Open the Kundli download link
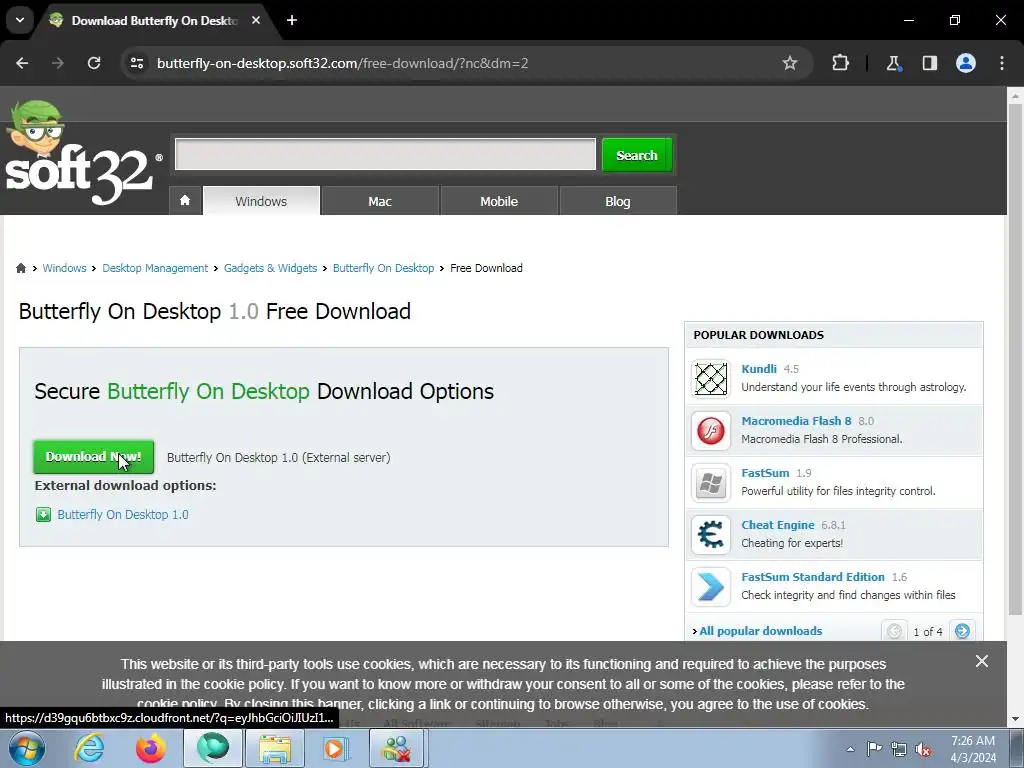This screenshot has height=768, width=1024. [x=759, y=369]
